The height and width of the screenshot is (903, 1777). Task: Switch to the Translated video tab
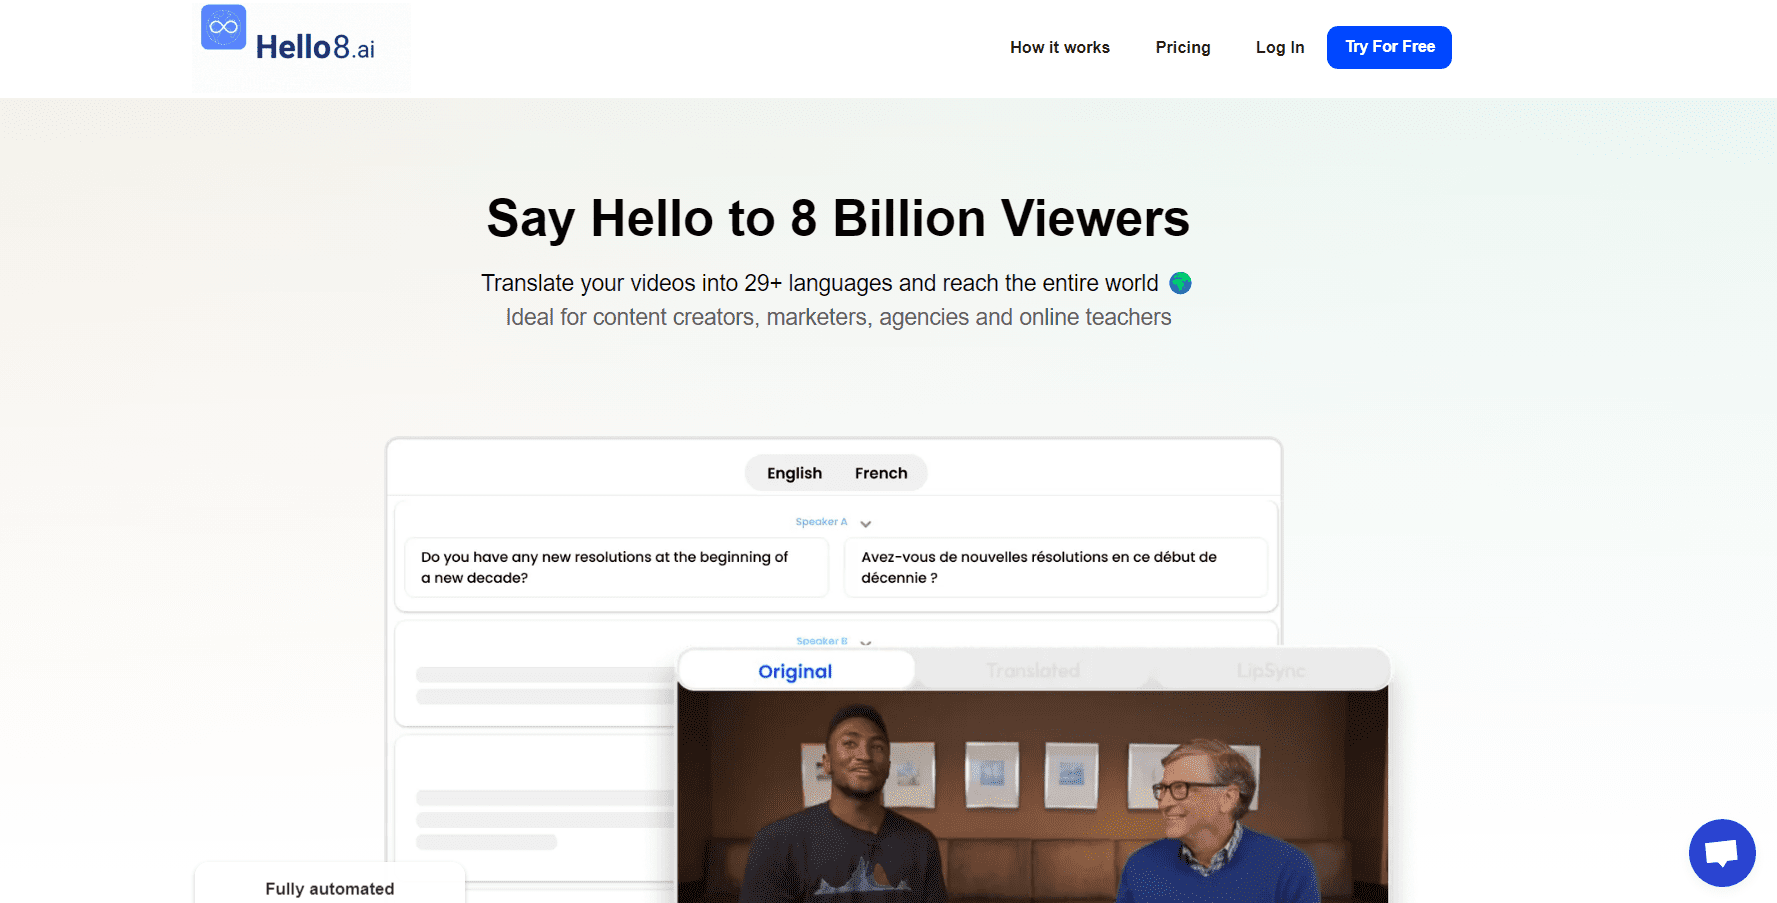[1032, 671]
